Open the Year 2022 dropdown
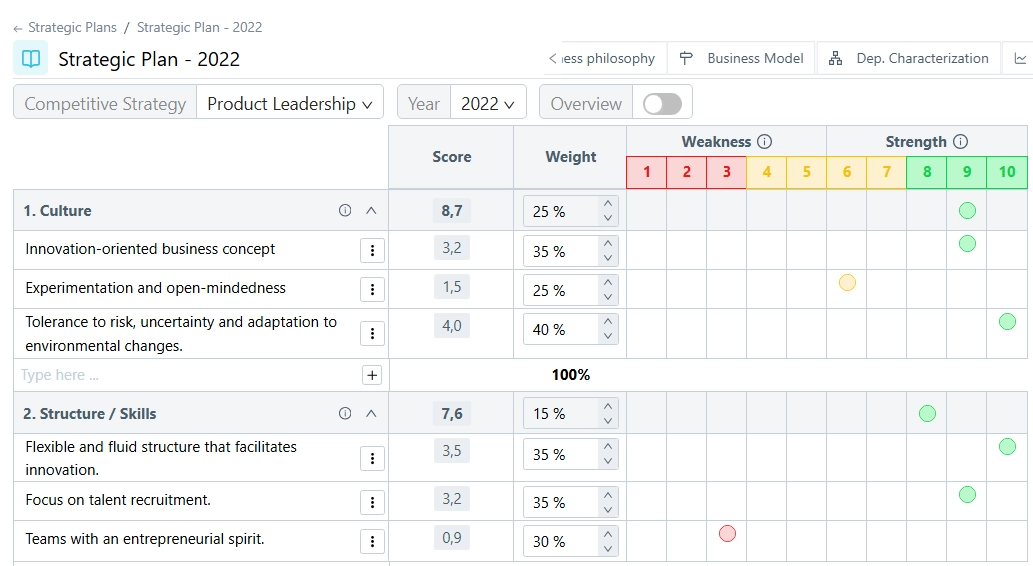This screenshot has width=1033, height=566. pyautogui.click(x=487, y=104)
